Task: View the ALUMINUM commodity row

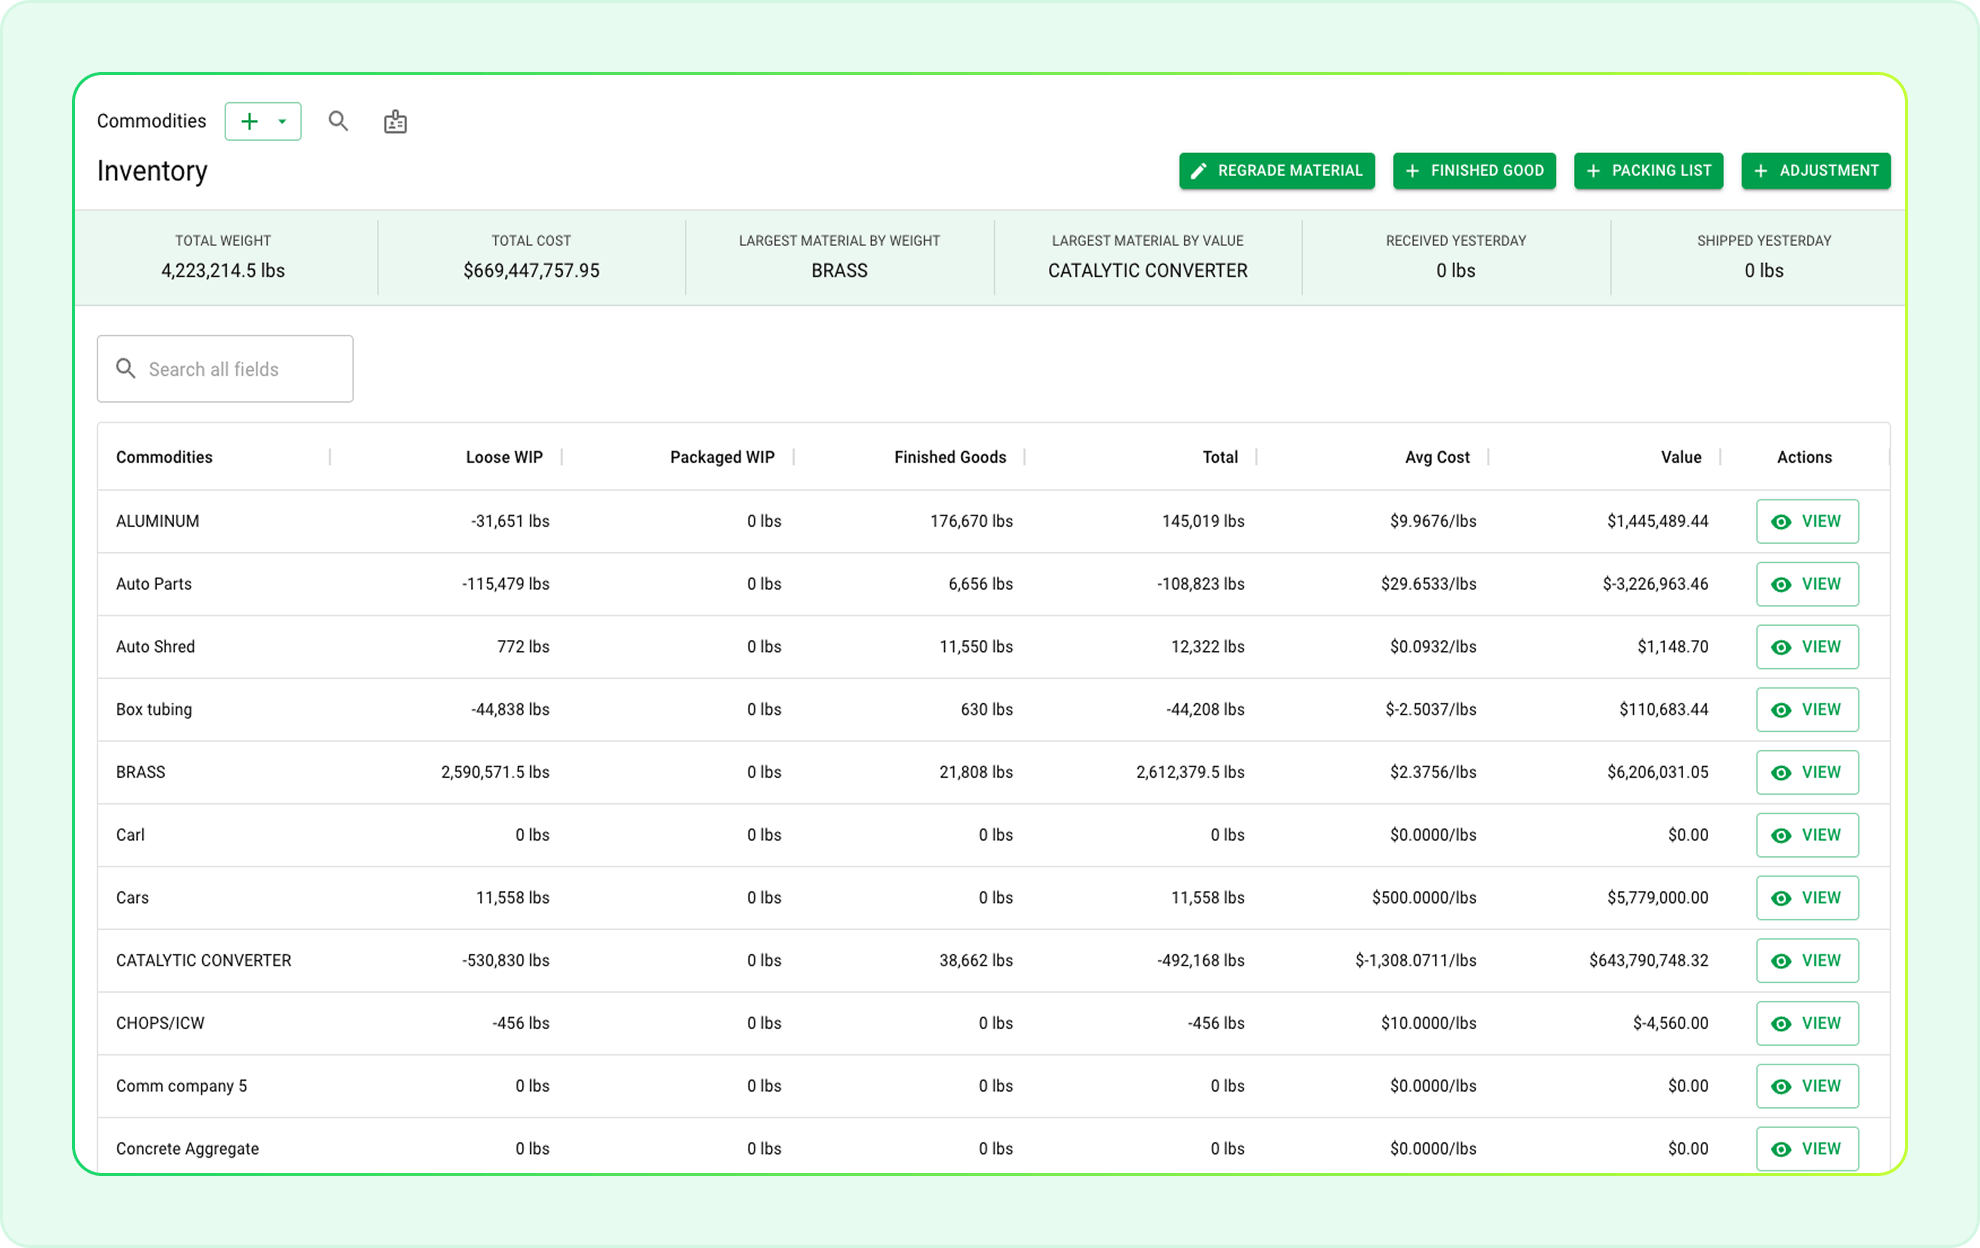Action: (x=1806, y=521)
